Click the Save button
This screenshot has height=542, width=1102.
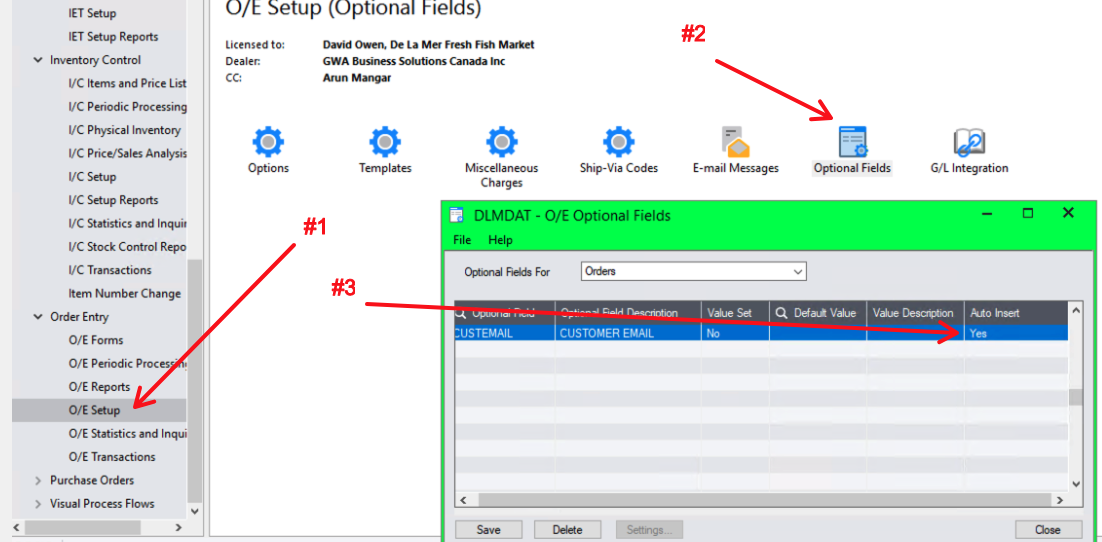point(489,529)
